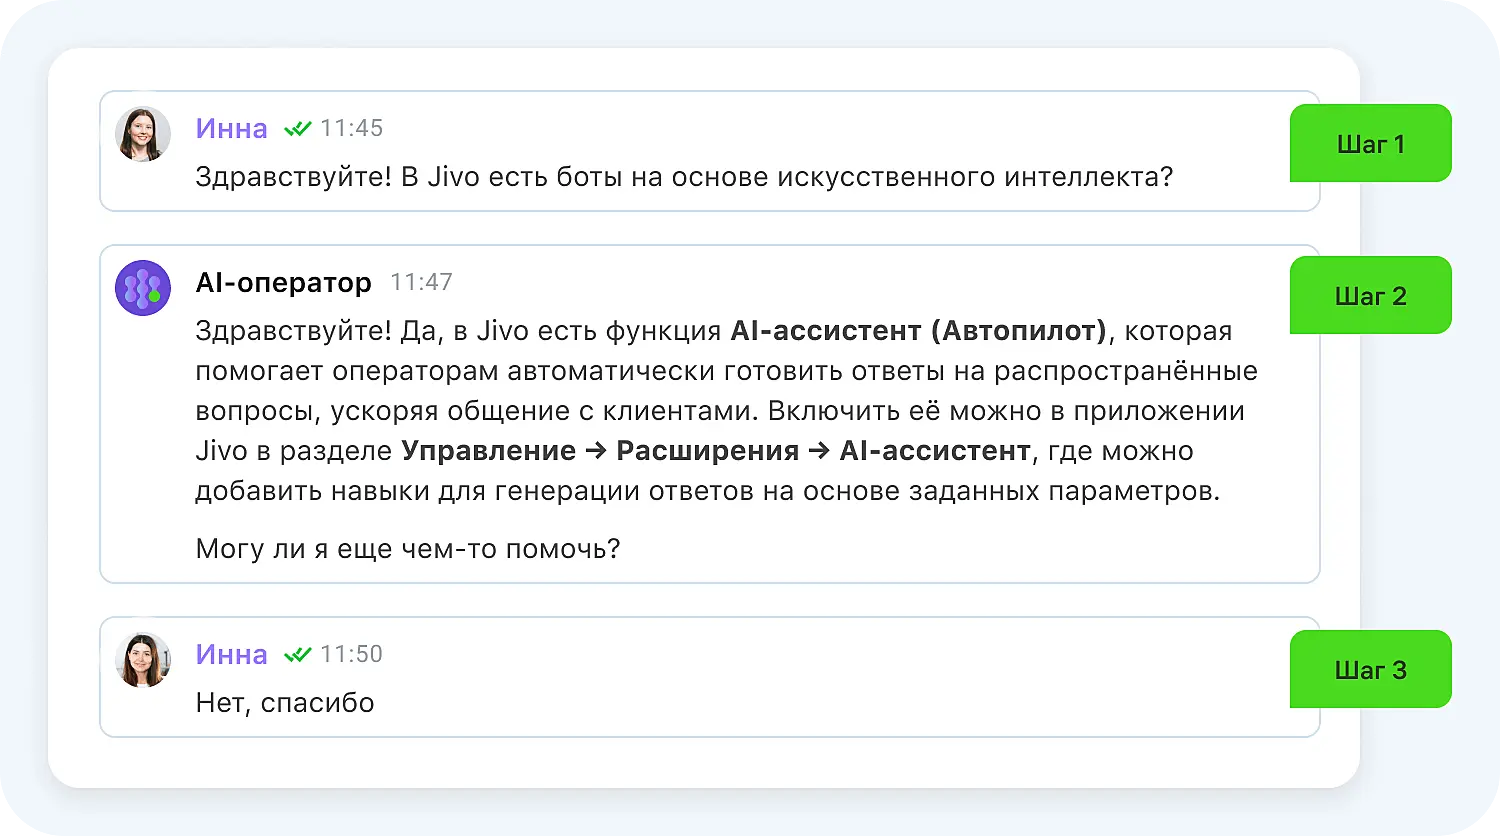Viewport: 1500px width, 836px height.
Task: Click Инна's avatar in the last message
Action: click(x=143, y=660)
